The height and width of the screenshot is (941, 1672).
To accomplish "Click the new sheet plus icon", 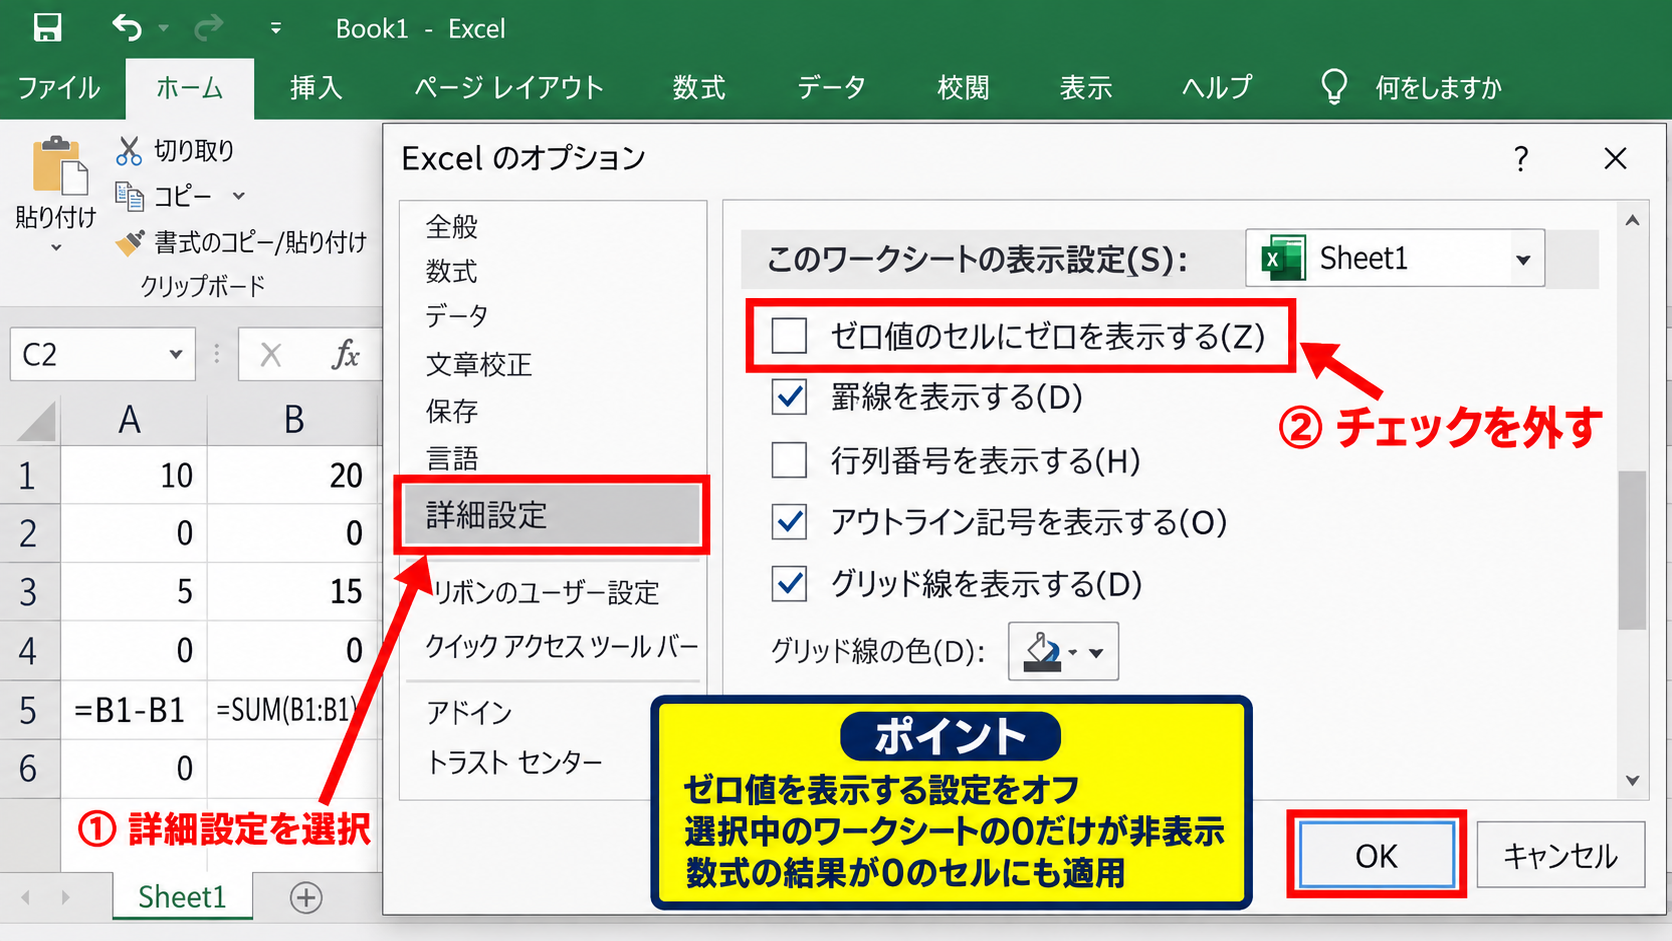I will tap(306, 898).
